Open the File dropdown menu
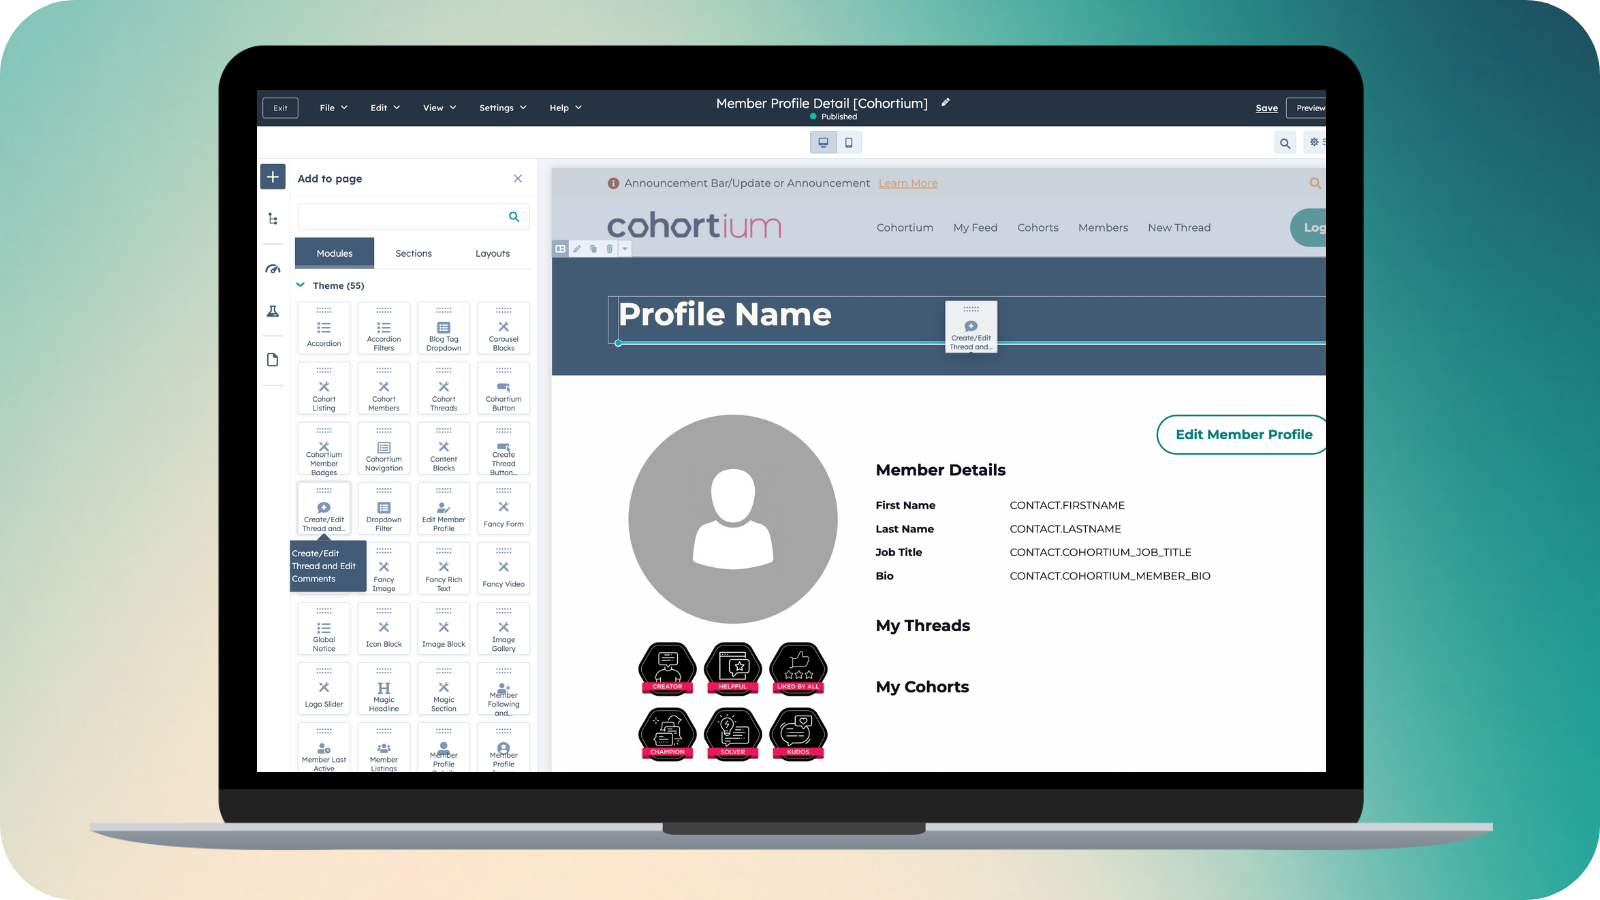1600x900 pixels. coord(333,108)
